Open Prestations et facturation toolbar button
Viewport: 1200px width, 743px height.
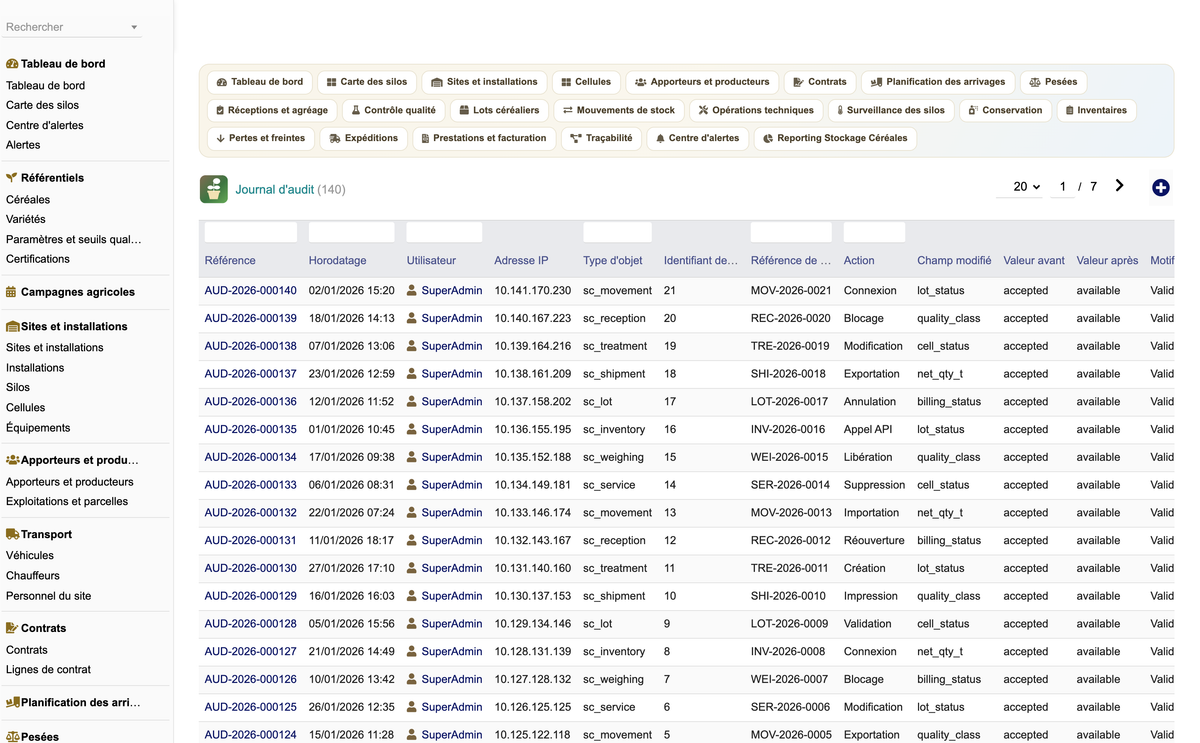click(483, 138)
